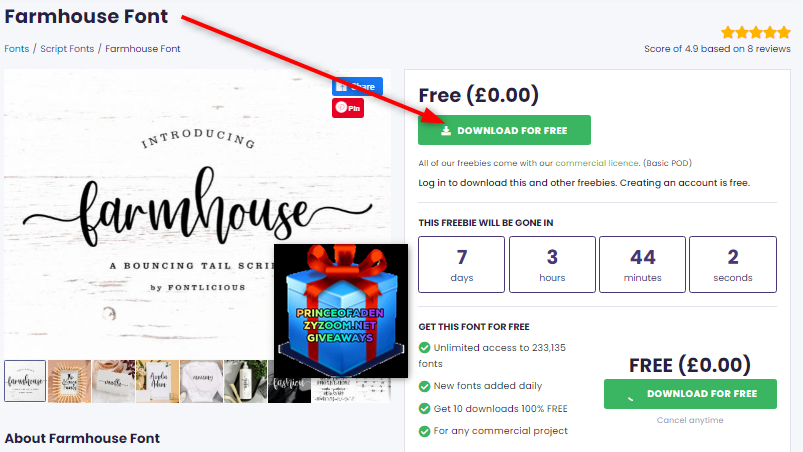Click the download icon in the top green button

pos(446,131)
